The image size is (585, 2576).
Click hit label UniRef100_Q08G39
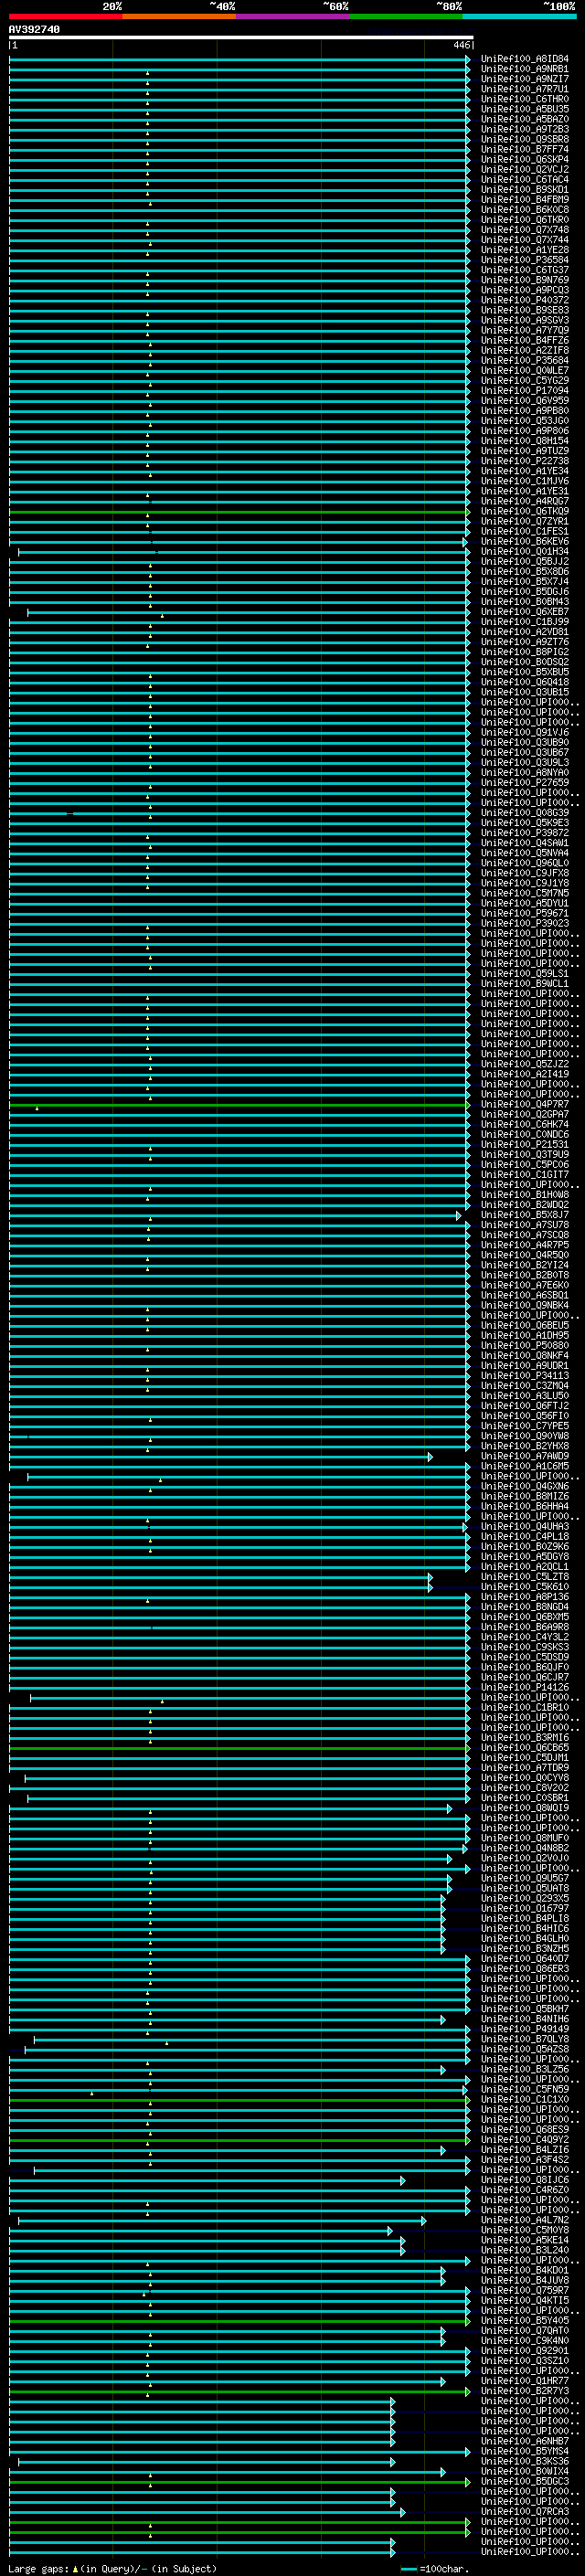click(x=524, y=813)
